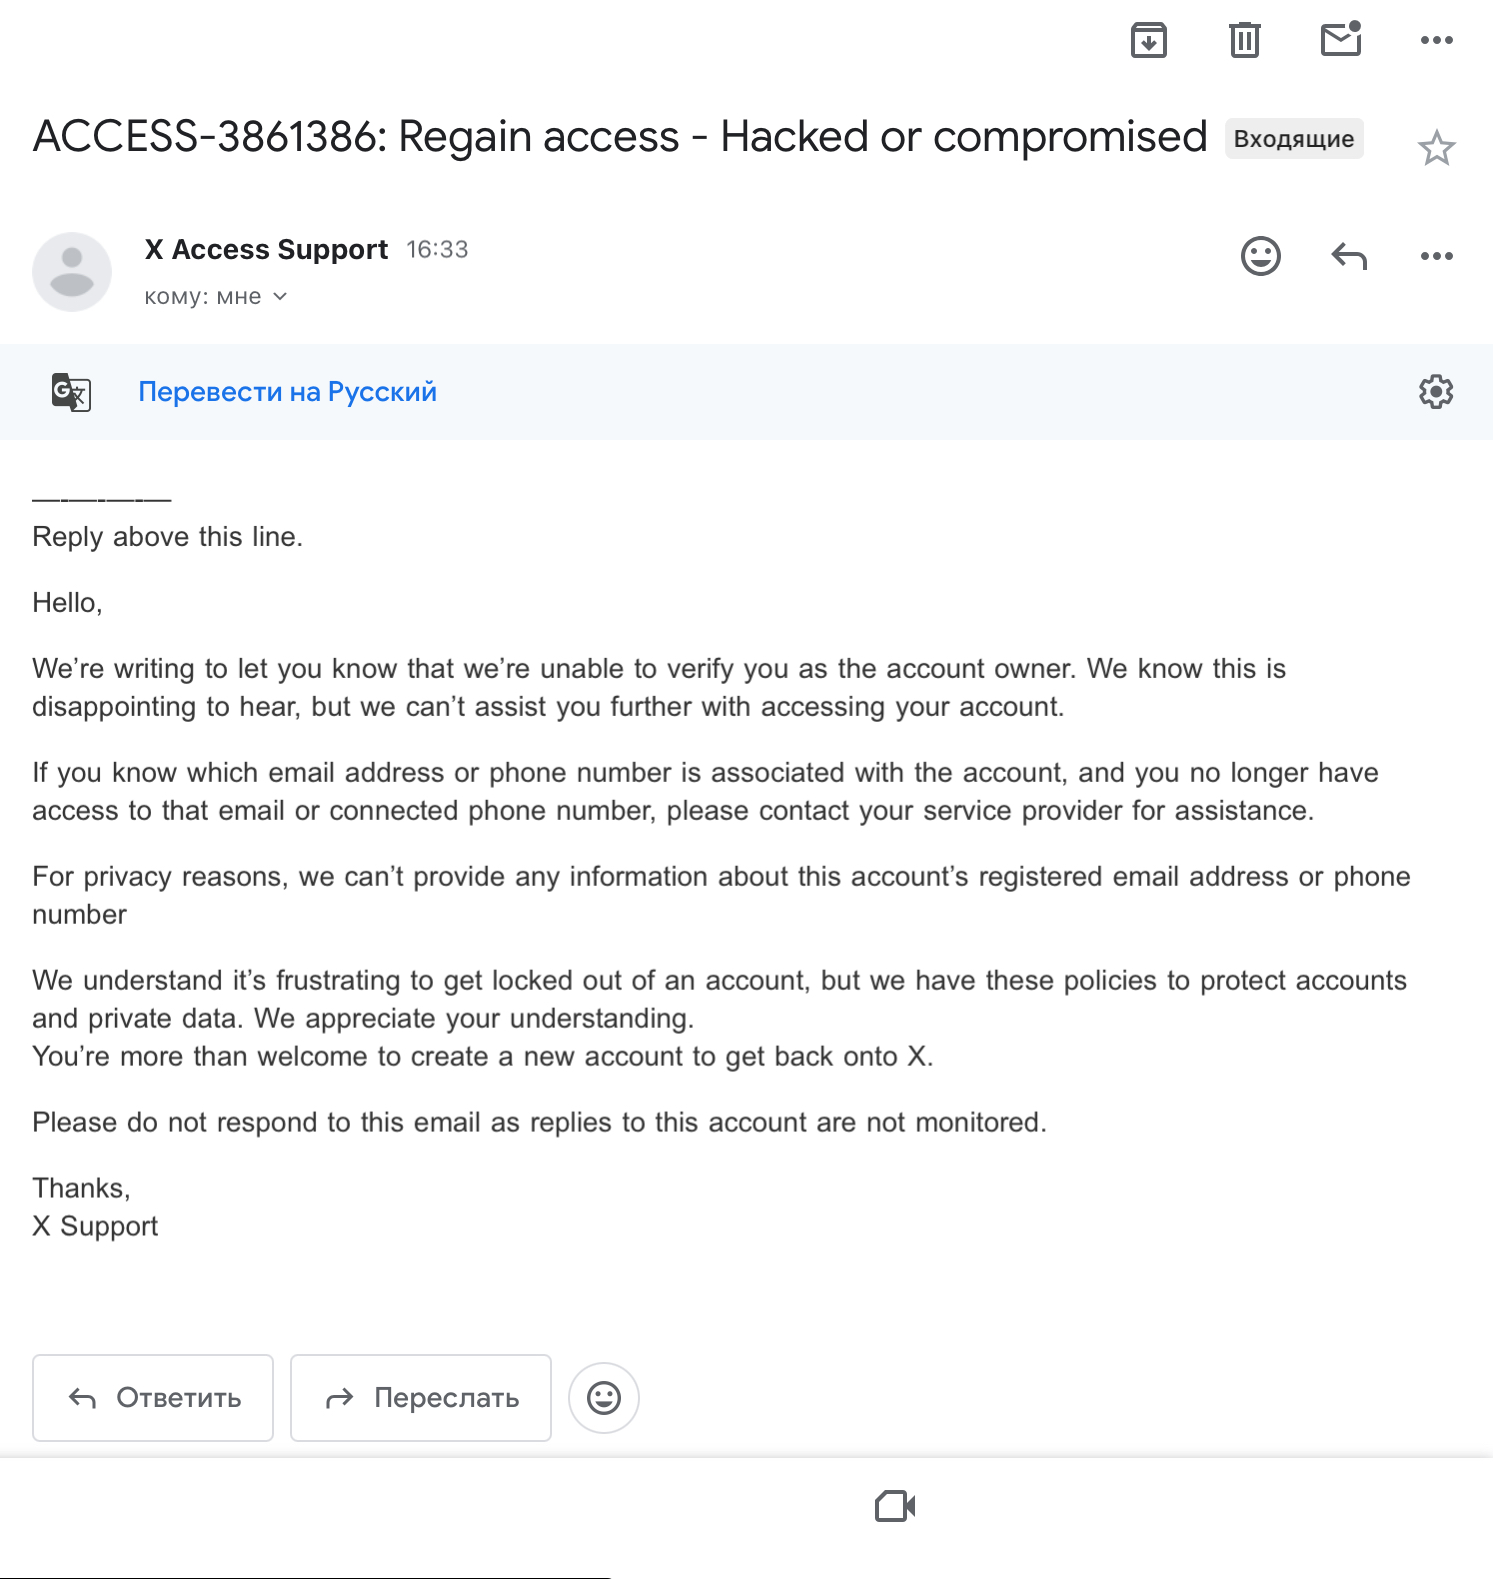Open the video meeting camera icon

pos(895,1506)
